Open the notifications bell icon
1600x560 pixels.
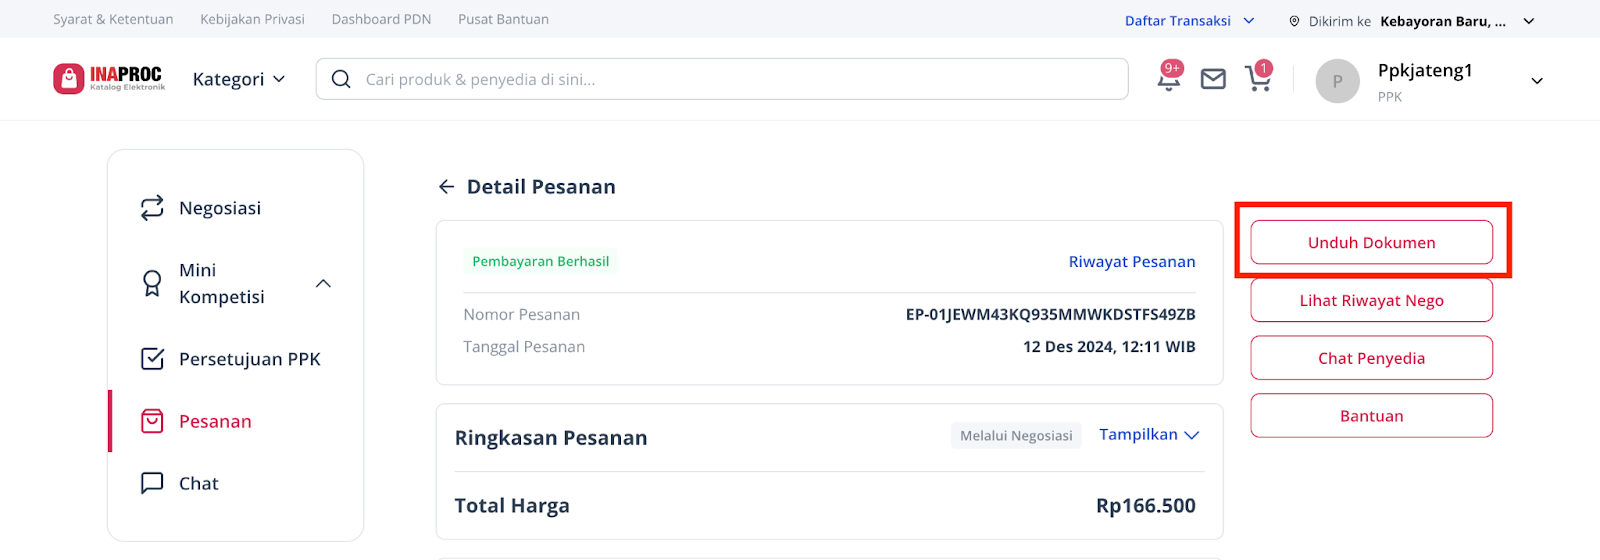pyautogui.click(x=1168, y=79)
